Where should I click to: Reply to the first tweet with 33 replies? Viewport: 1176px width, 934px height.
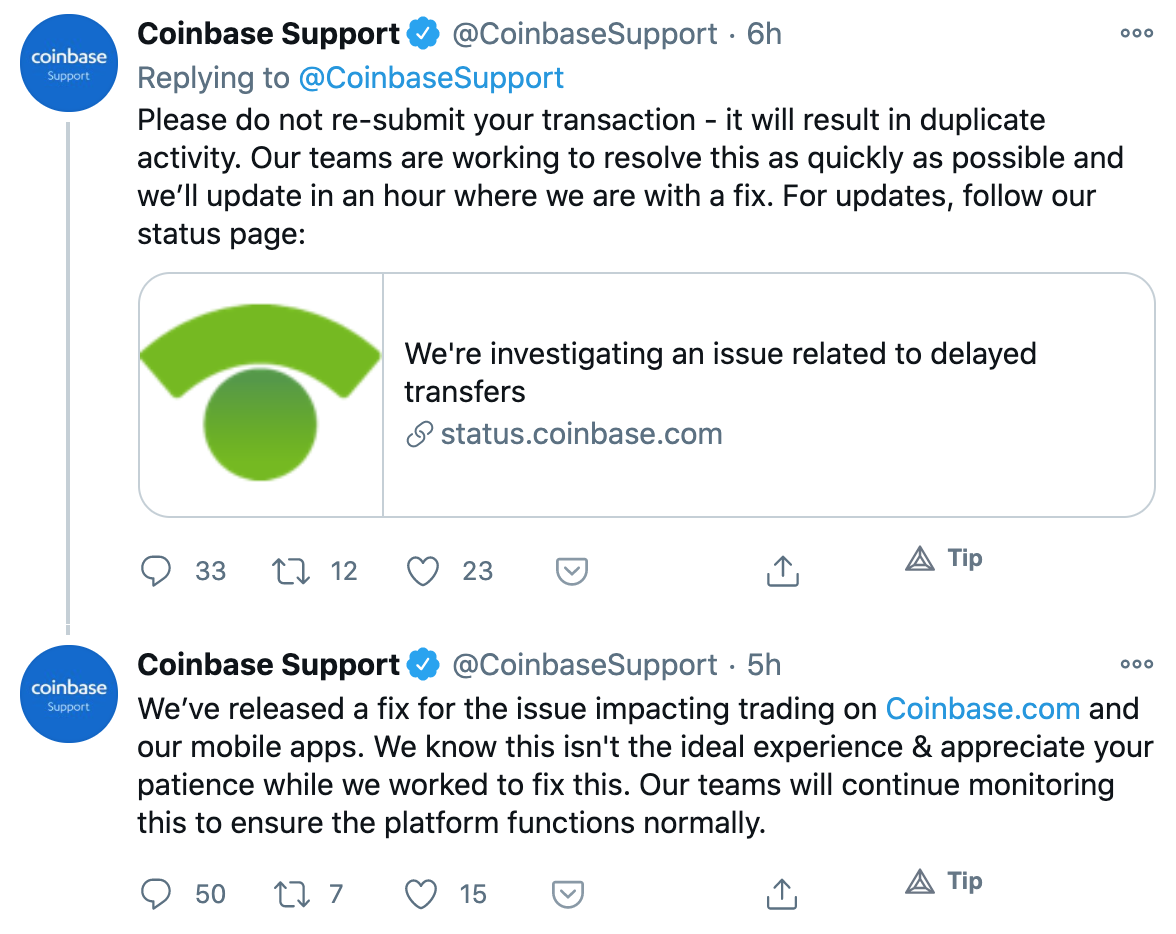point(156,571)
